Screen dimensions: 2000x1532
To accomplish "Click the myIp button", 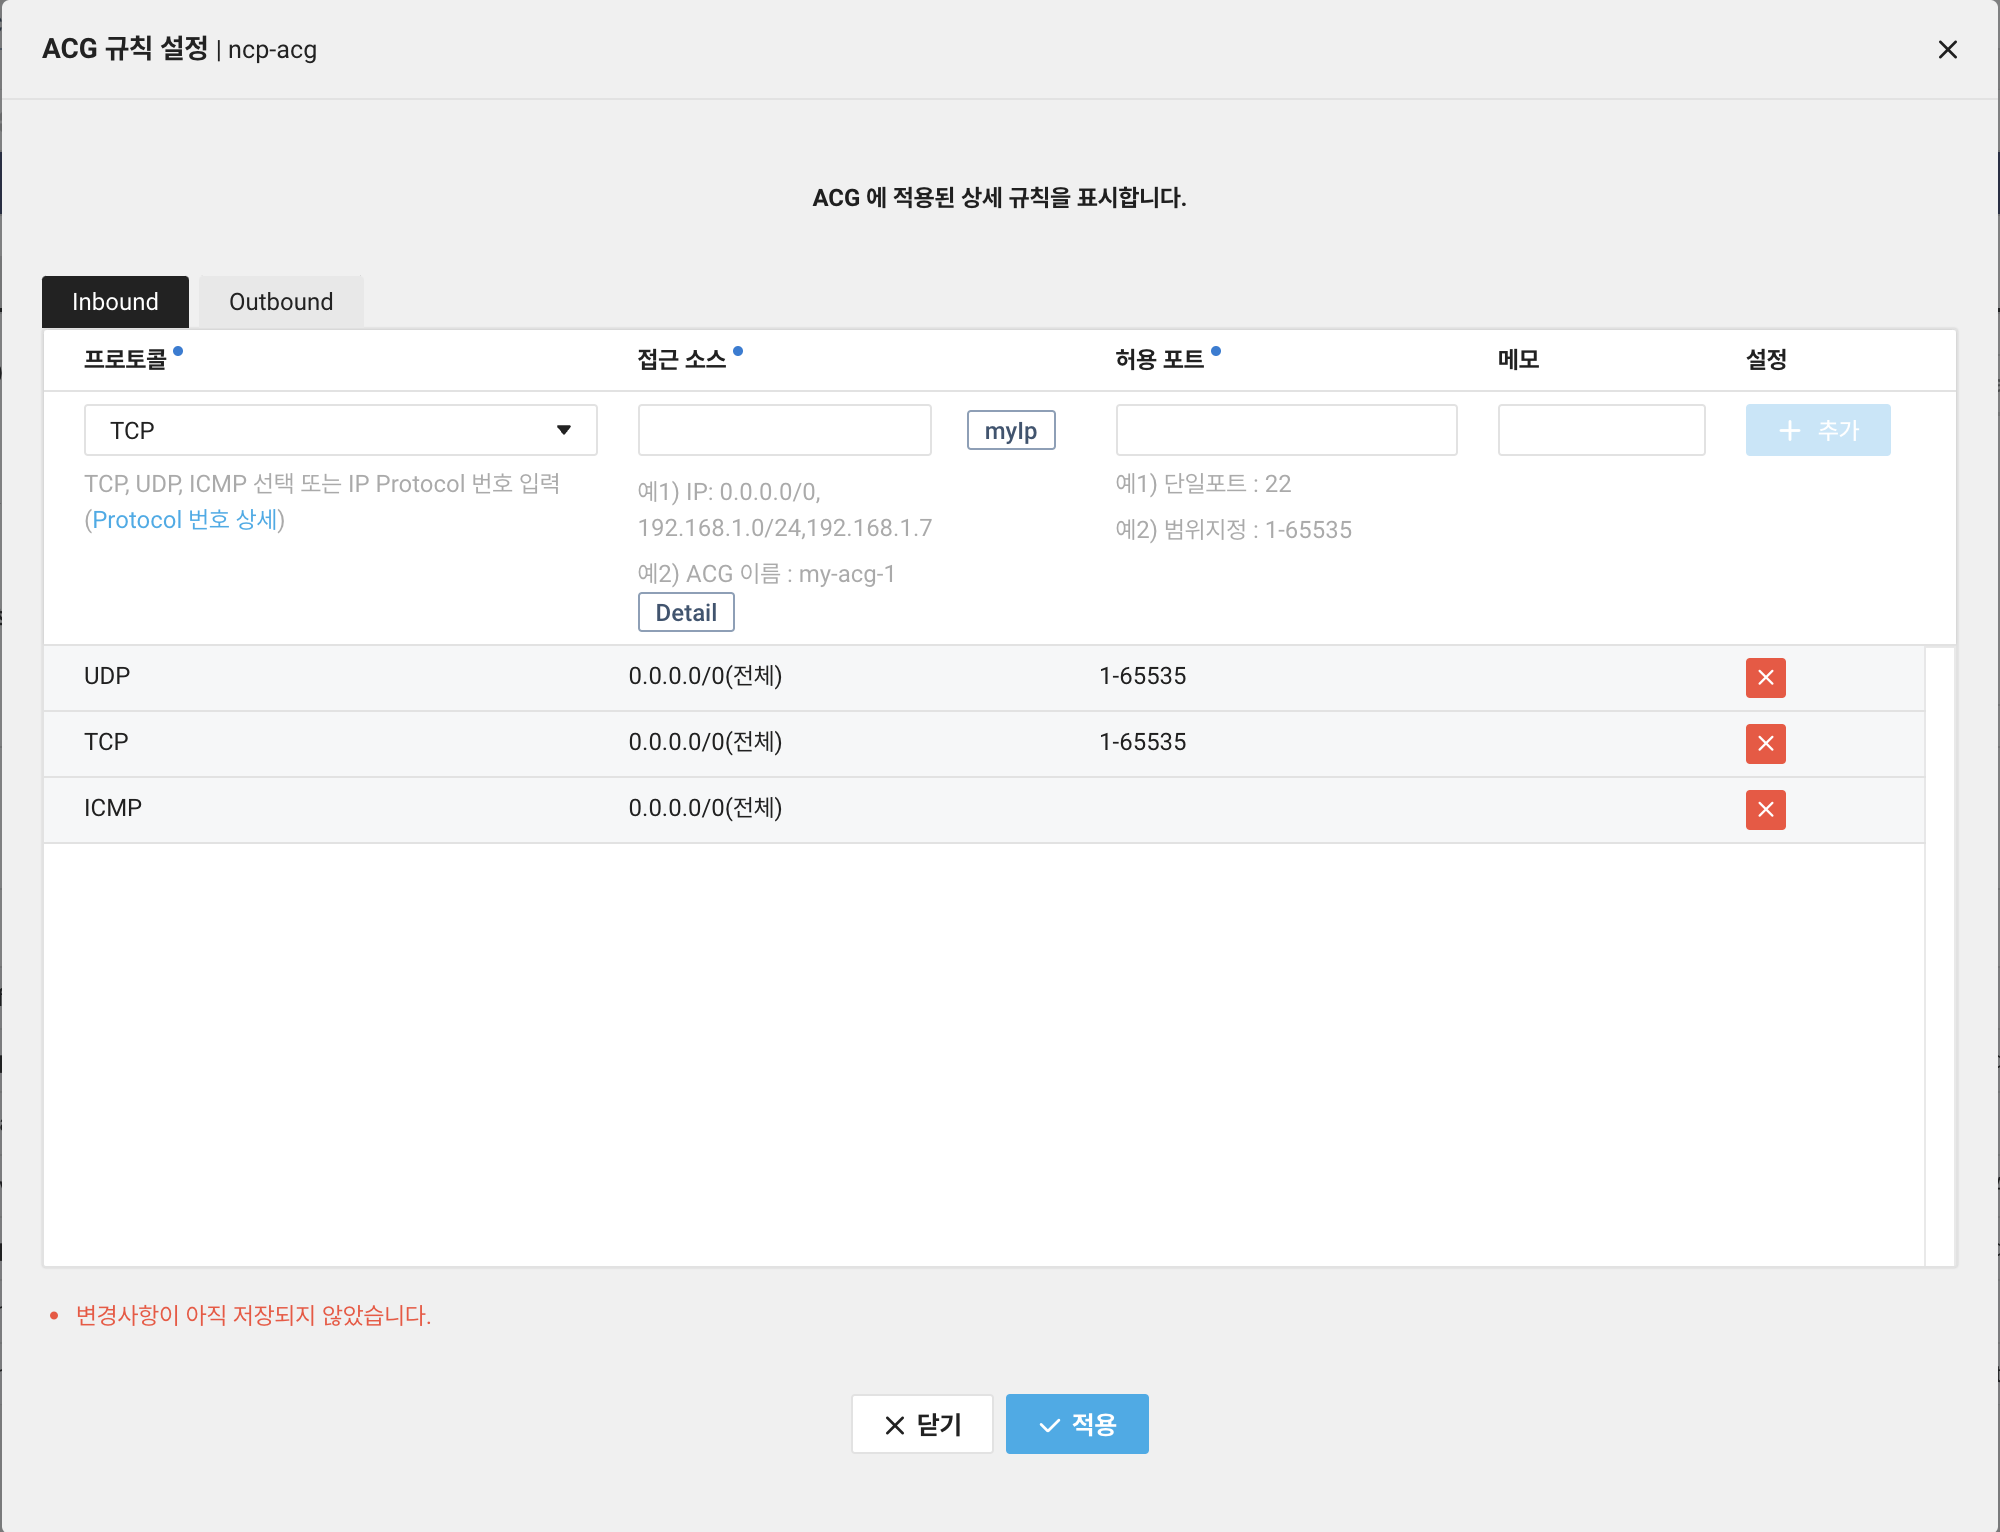I will tap(1010, 431).
